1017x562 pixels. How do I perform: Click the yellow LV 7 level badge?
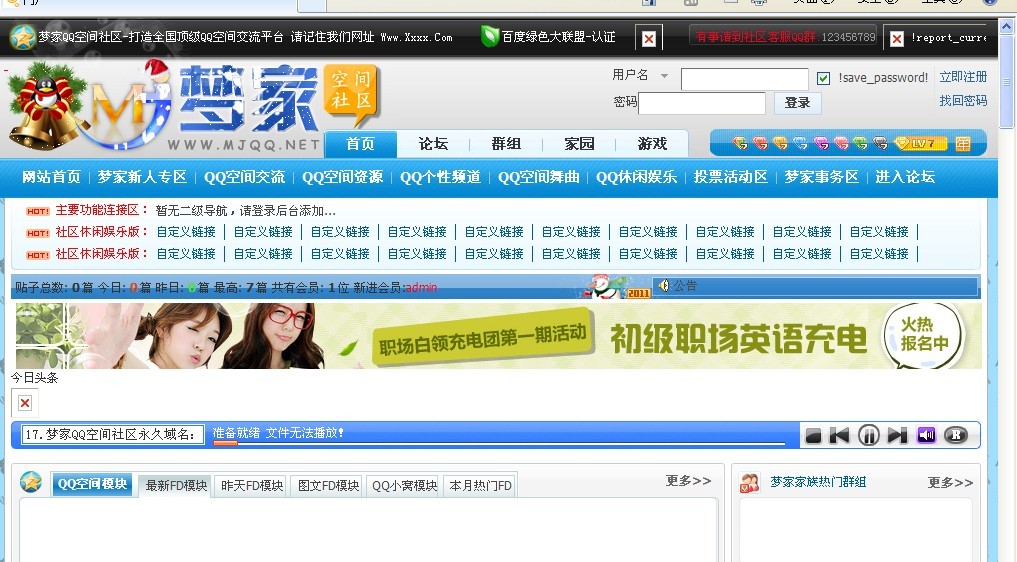920,143
